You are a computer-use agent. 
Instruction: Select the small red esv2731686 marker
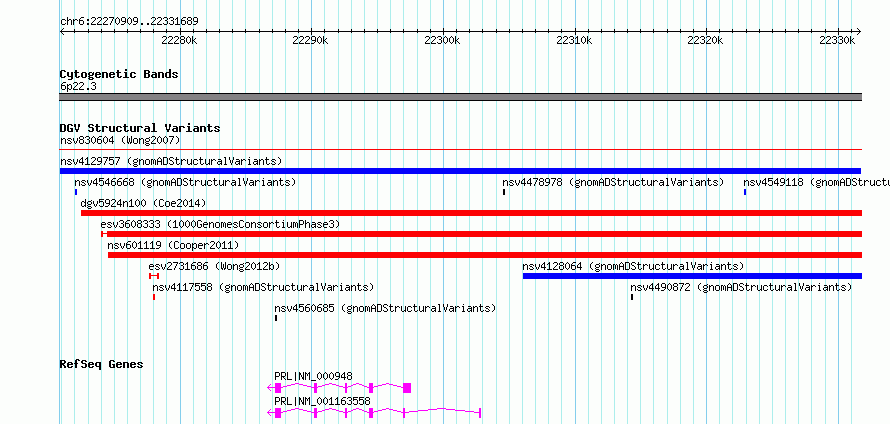154,276
